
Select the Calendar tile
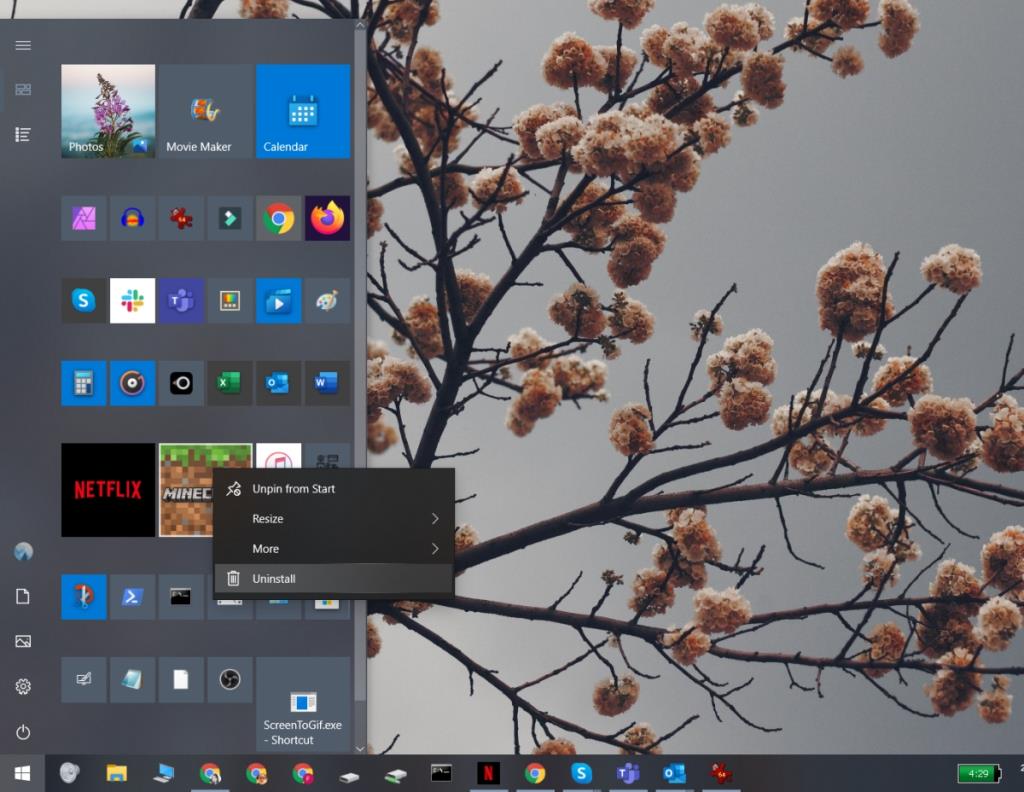pos(303,111)
